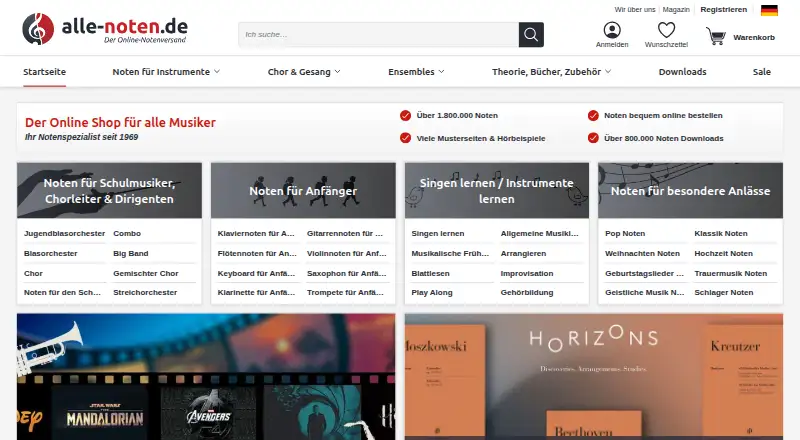Open 'Trompete für Anfä...' link

pyautogui.click(x=345, y=292)
